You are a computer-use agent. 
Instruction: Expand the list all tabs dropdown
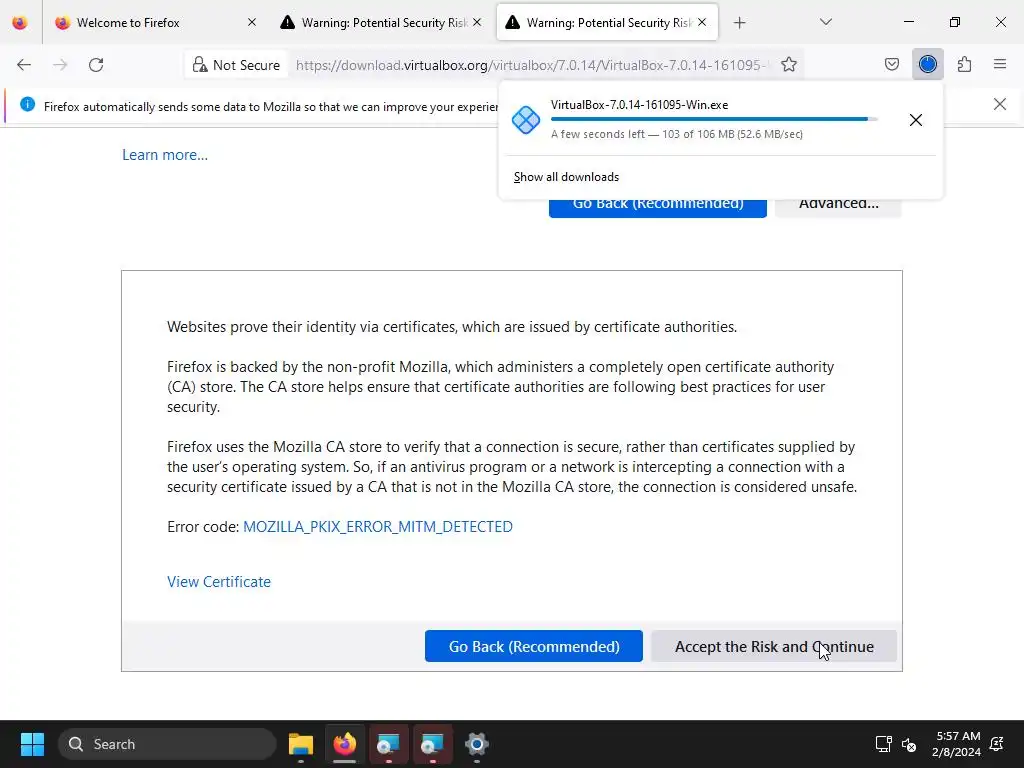(x=825, y=23)
